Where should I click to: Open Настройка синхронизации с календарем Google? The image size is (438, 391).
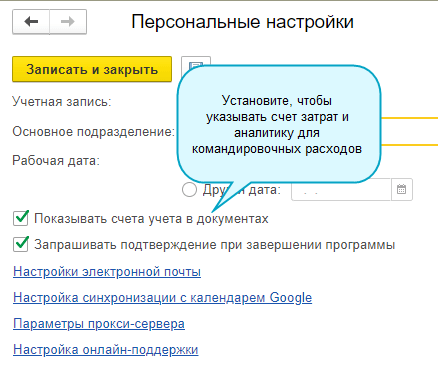pyautogui.click(x=163, y=297)
